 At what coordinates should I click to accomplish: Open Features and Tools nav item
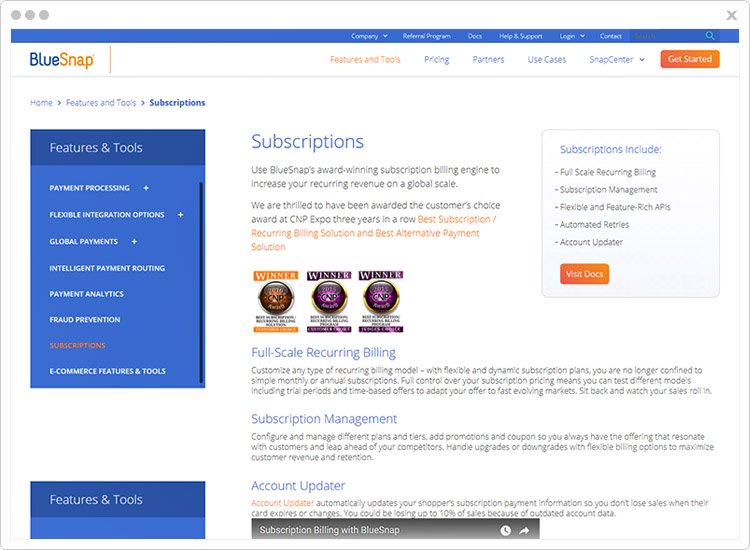click(365, 59)
